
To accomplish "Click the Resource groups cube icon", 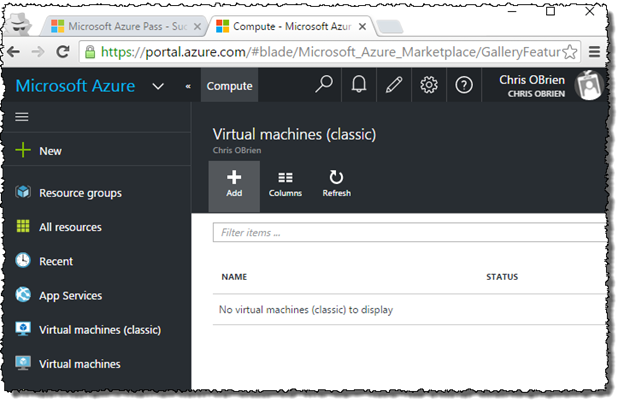I will 23,192.
